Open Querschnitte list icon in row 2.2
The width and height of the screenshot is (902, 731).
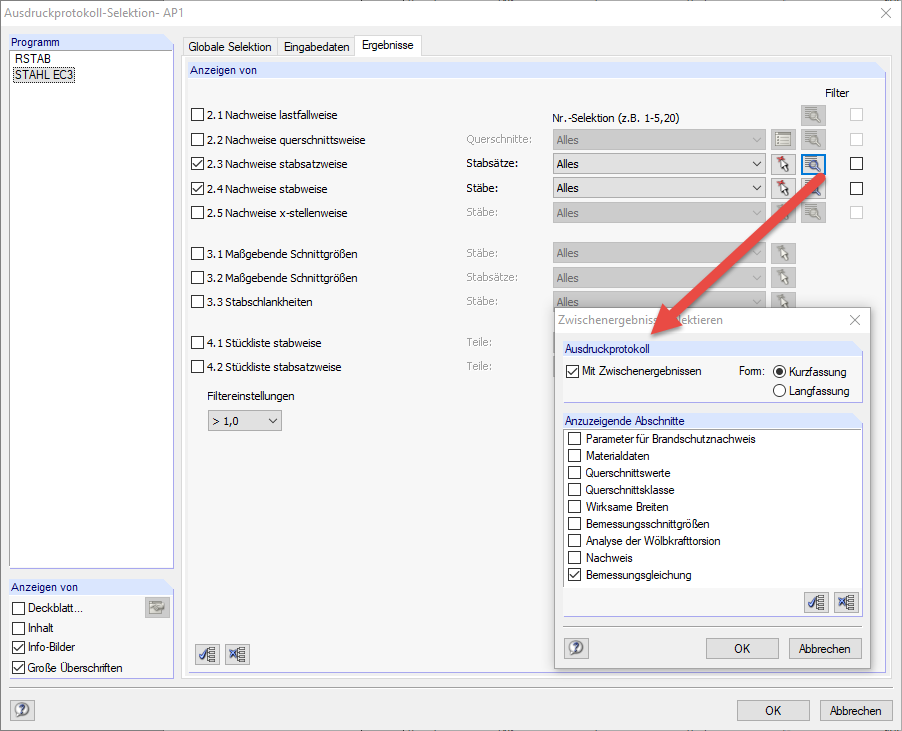click(783, 139)
